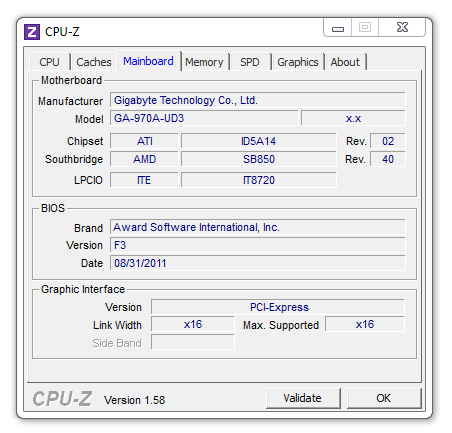The image size is (452, 433).
Task: Click LPCIO model field IT8720
Action: (259, 180)
